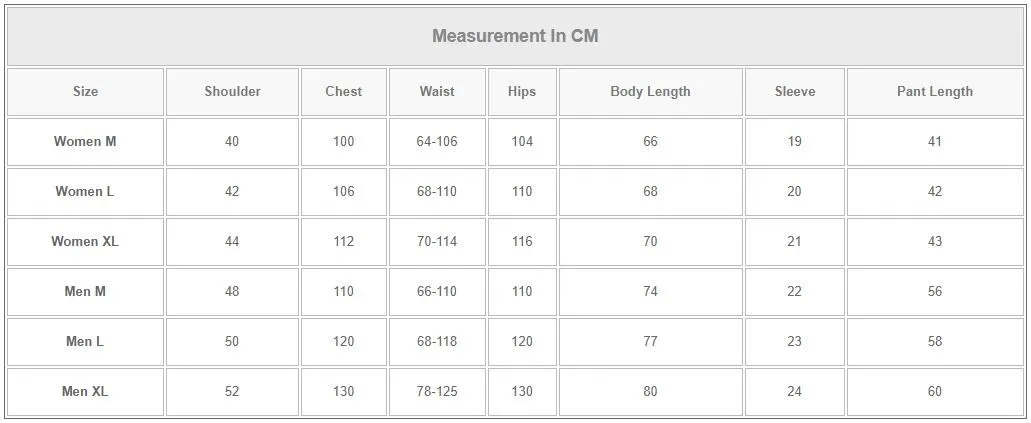This screenshot has width=1031, height=423.
Task: Select the Hips column header
Action: tap(522, 91)
